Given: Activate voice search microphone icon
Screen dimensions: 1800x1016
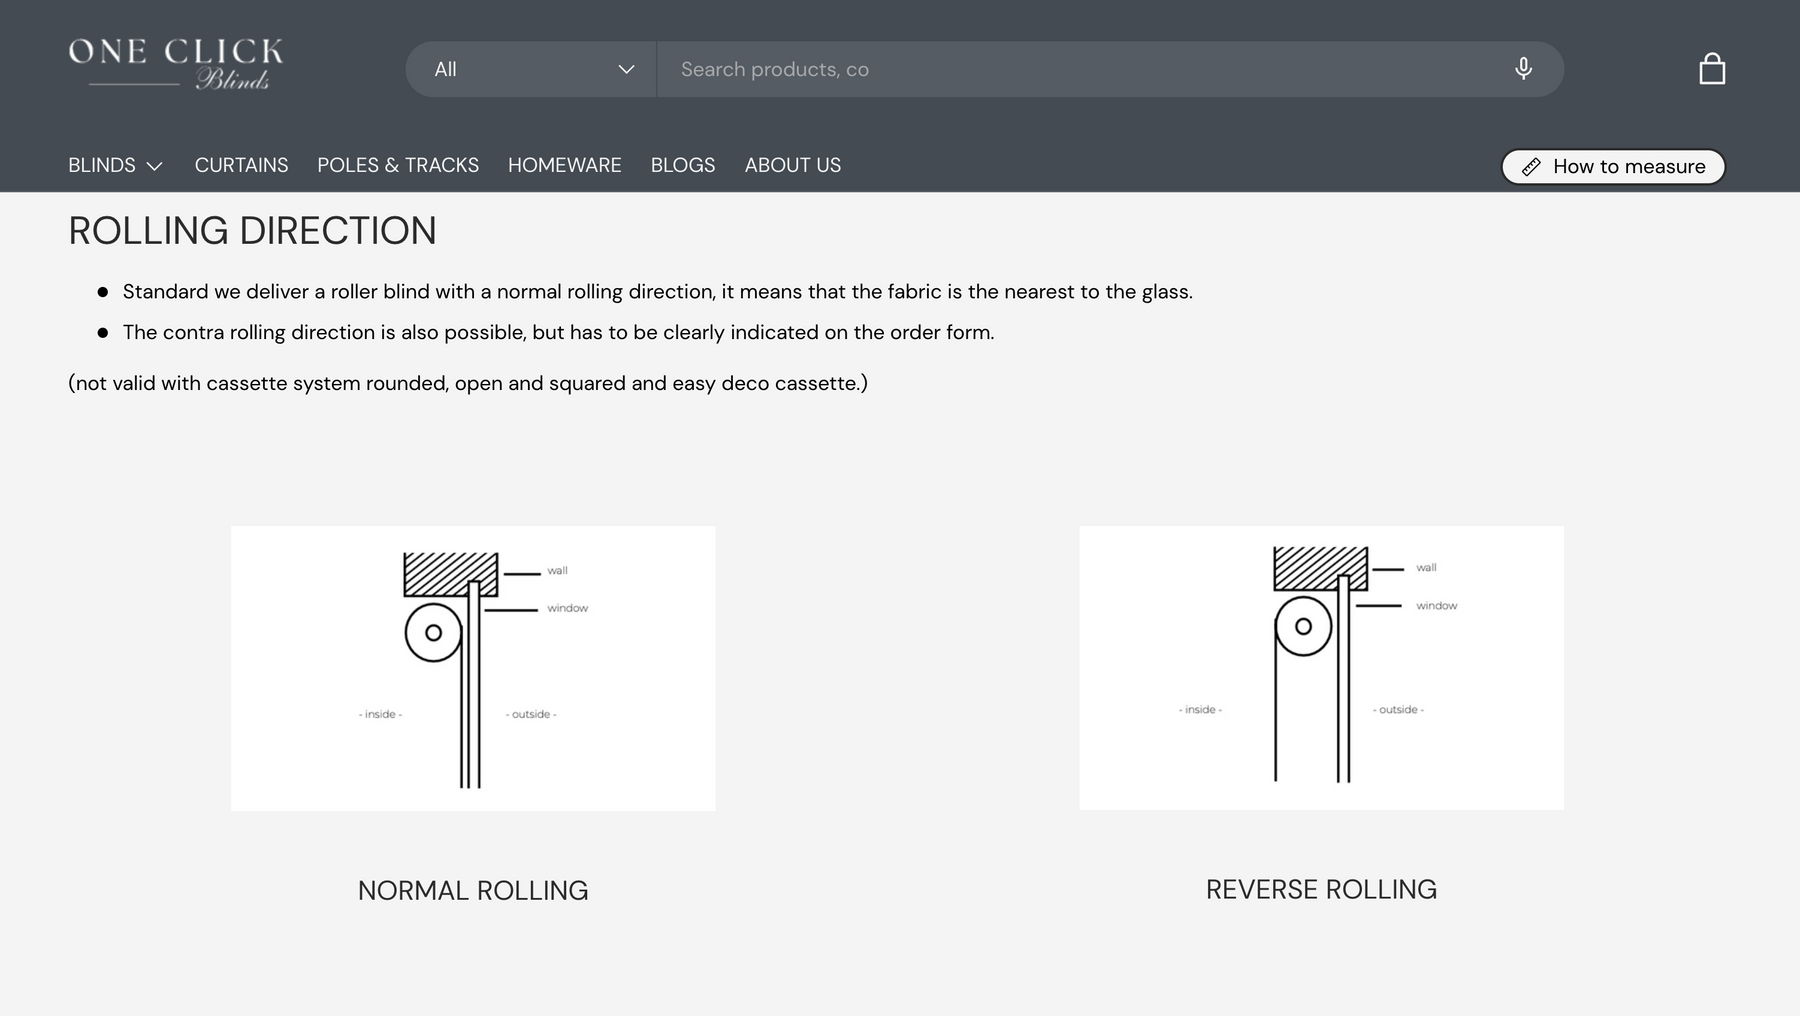Looking at the screenshot, I should (x=1523, y=68).
